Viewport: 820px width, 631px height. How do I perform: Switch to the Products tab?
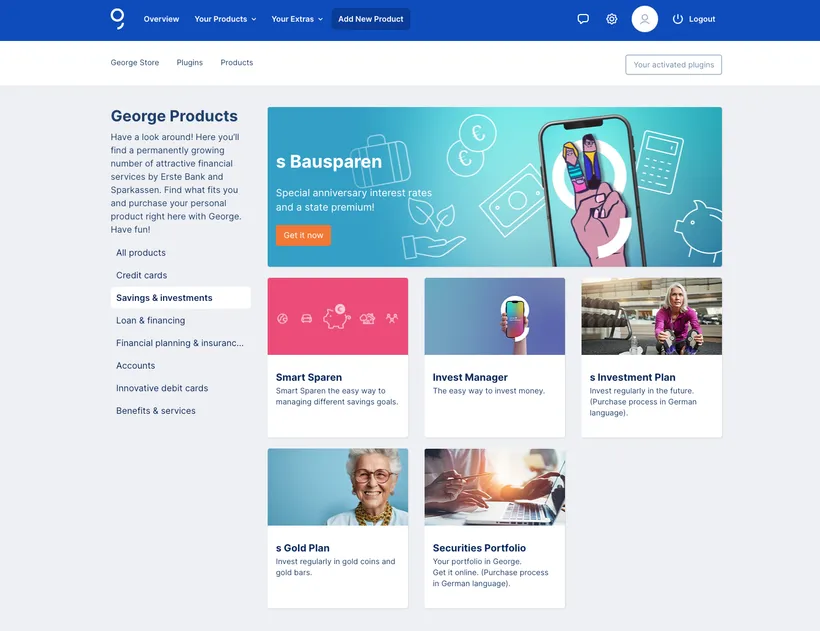(x=236, y=62)
